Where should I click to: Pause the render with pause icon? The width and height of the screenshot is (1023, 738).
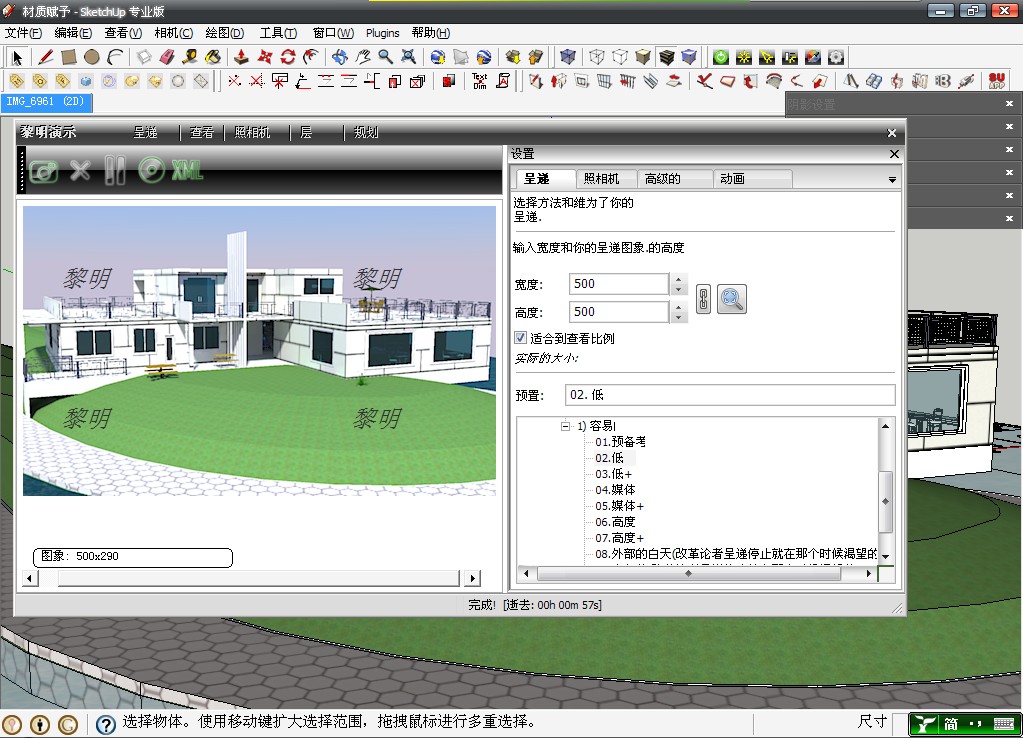(115, 171)
